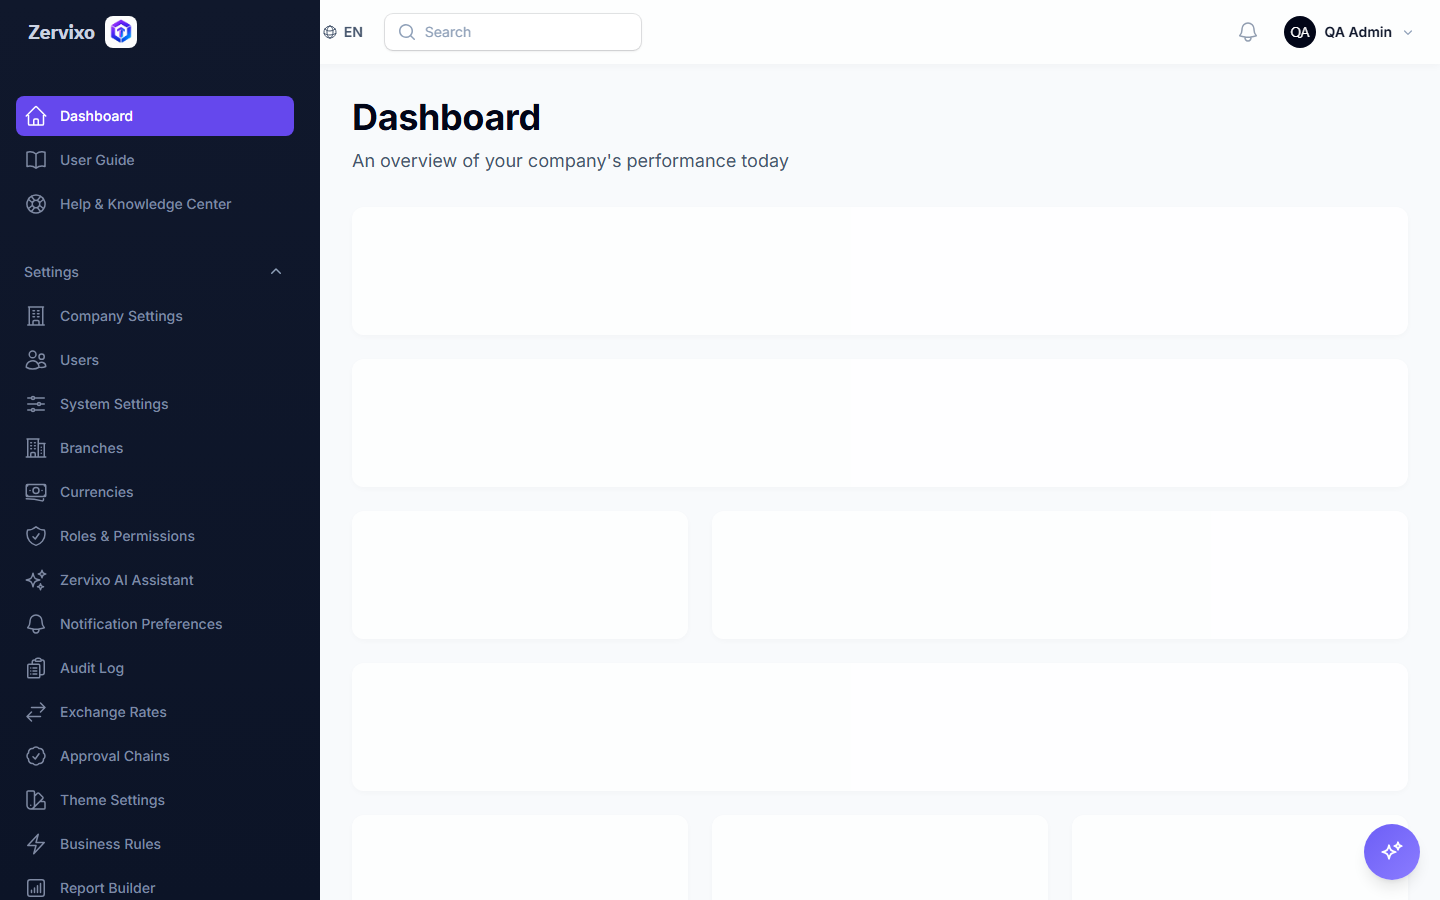Screen dimensions: 1440x900
Task: Click the Zervixo logo icon
Action: (121, 32)
